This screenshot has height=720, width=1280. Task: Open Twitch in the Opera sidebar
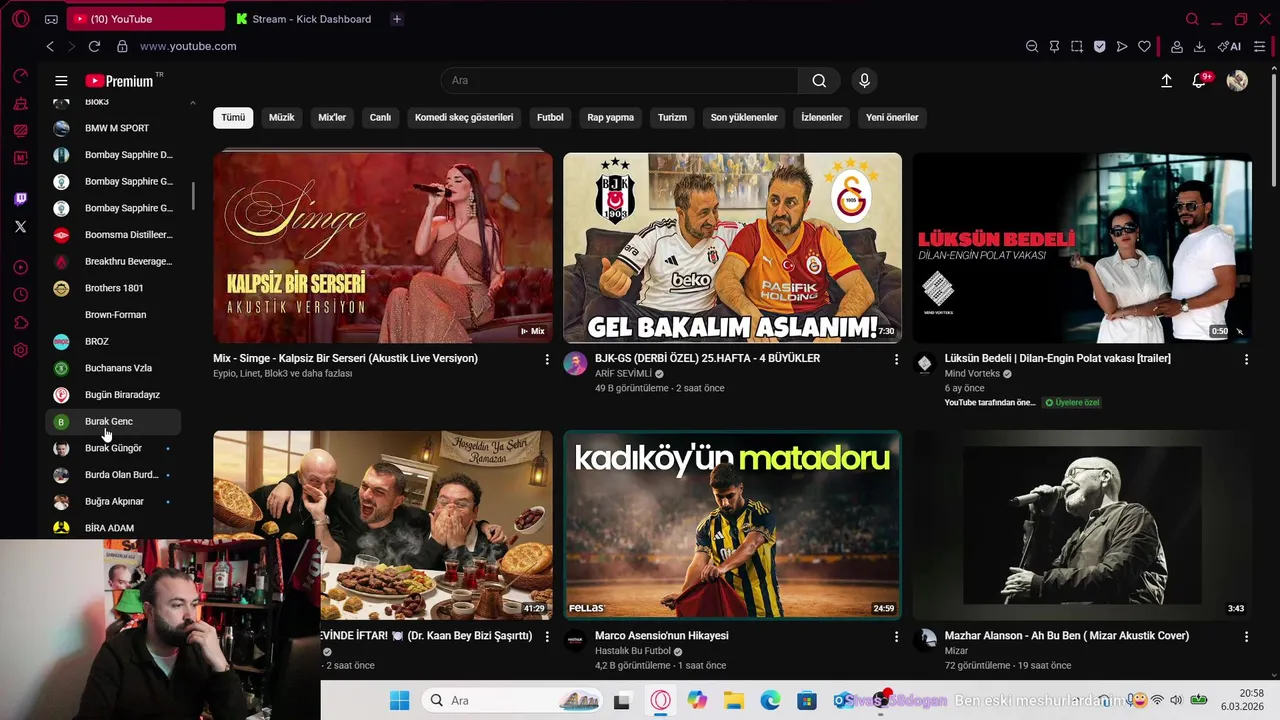21,199
